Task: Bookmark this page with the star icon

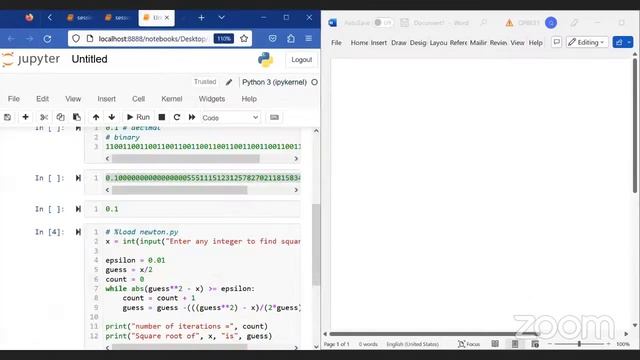Action: point(244,39)
